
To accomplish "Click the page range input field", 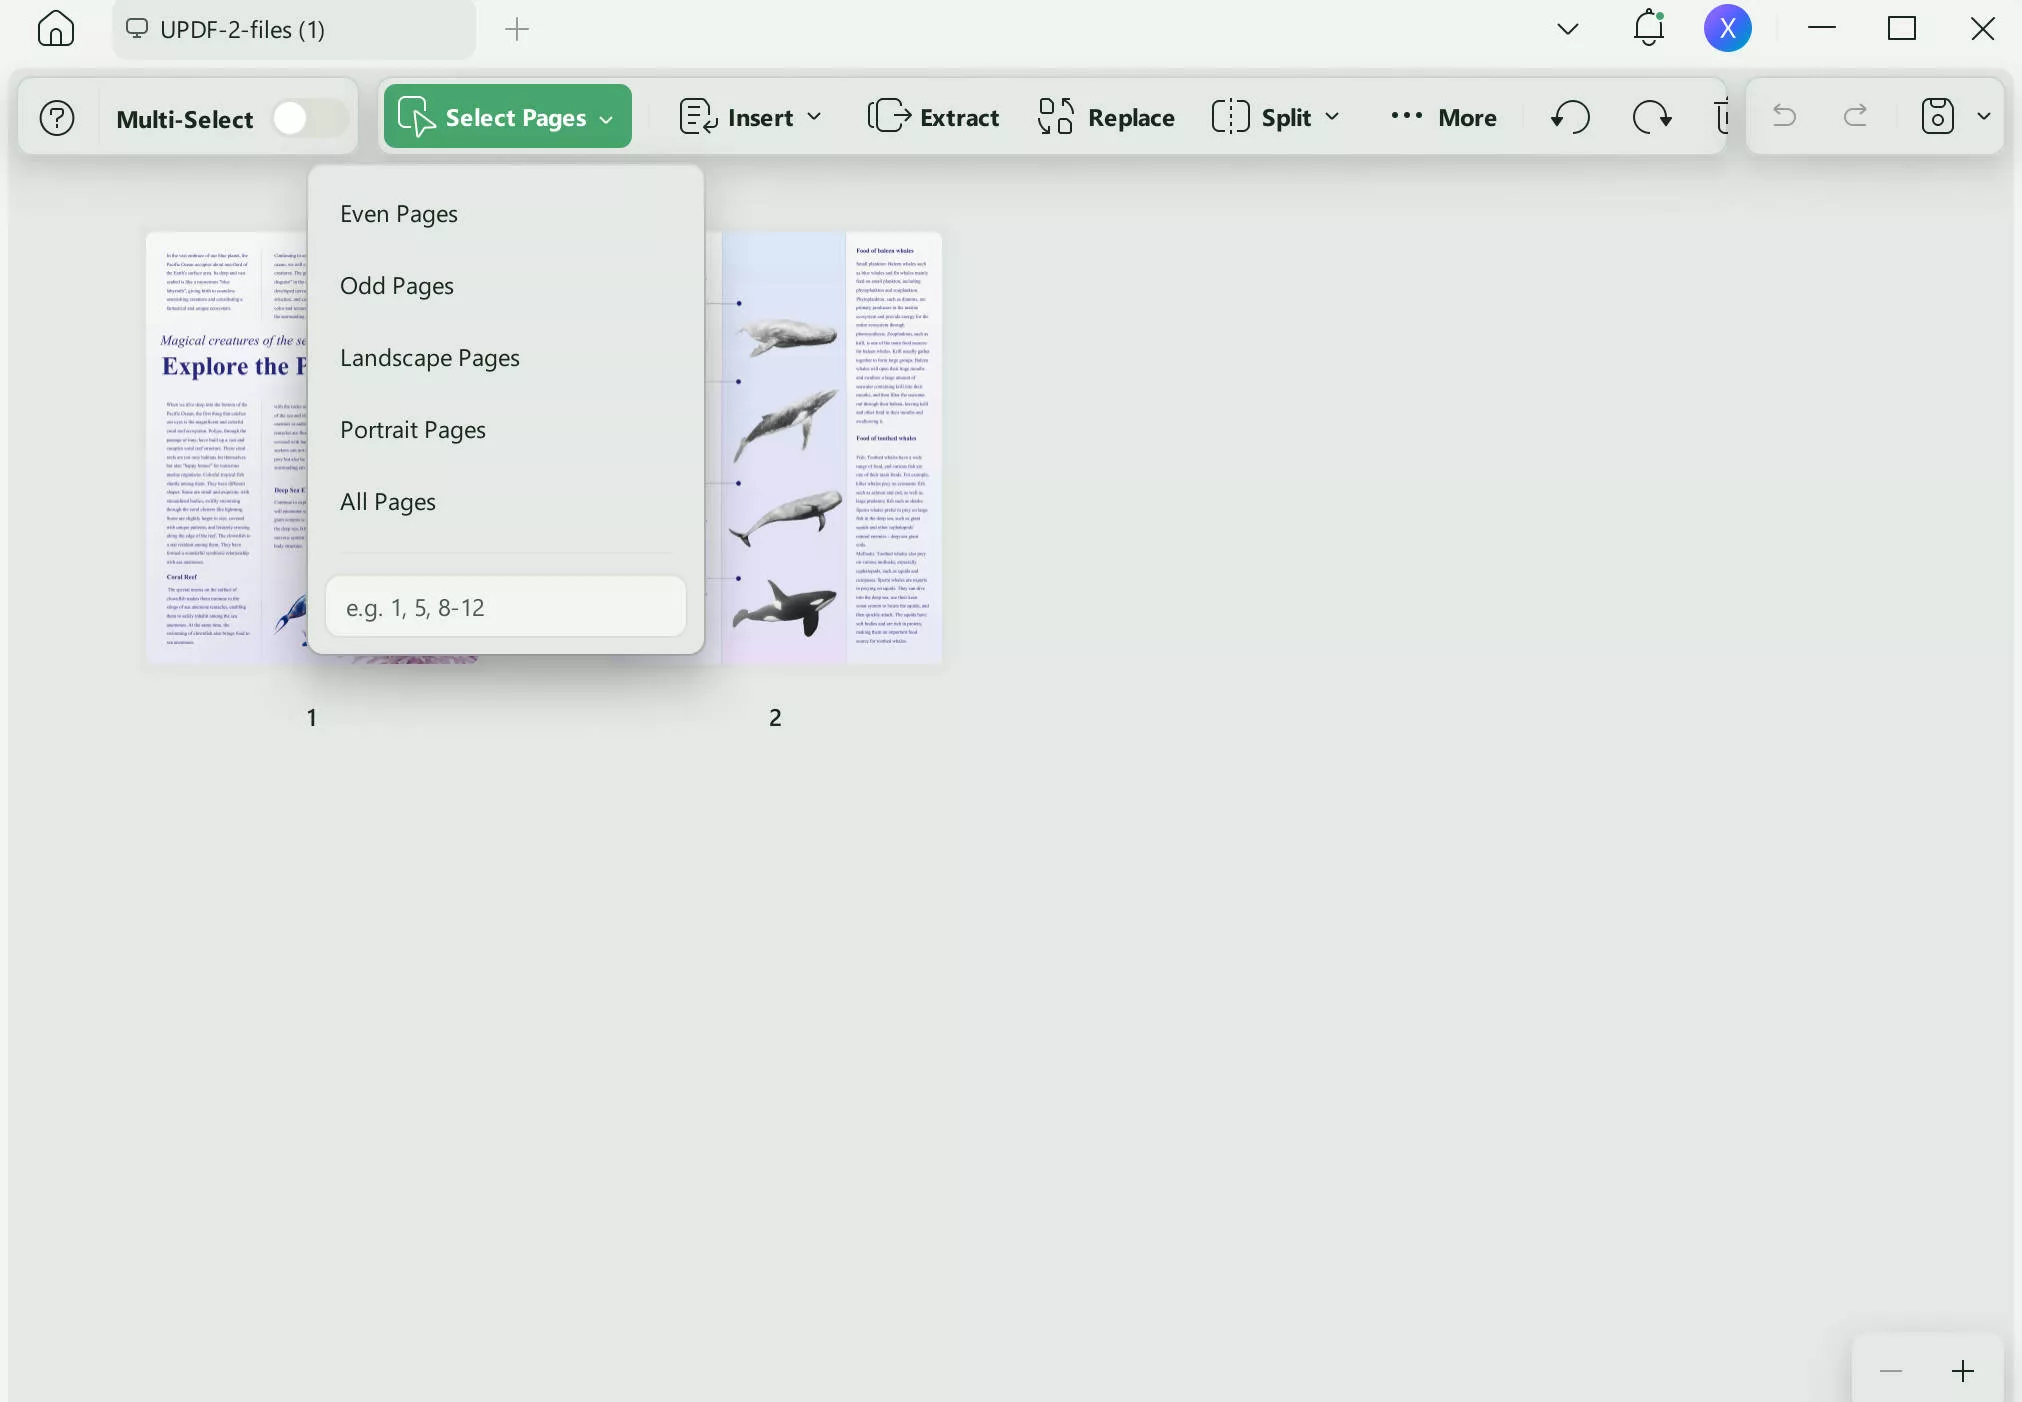I will [x=506, y=606].
